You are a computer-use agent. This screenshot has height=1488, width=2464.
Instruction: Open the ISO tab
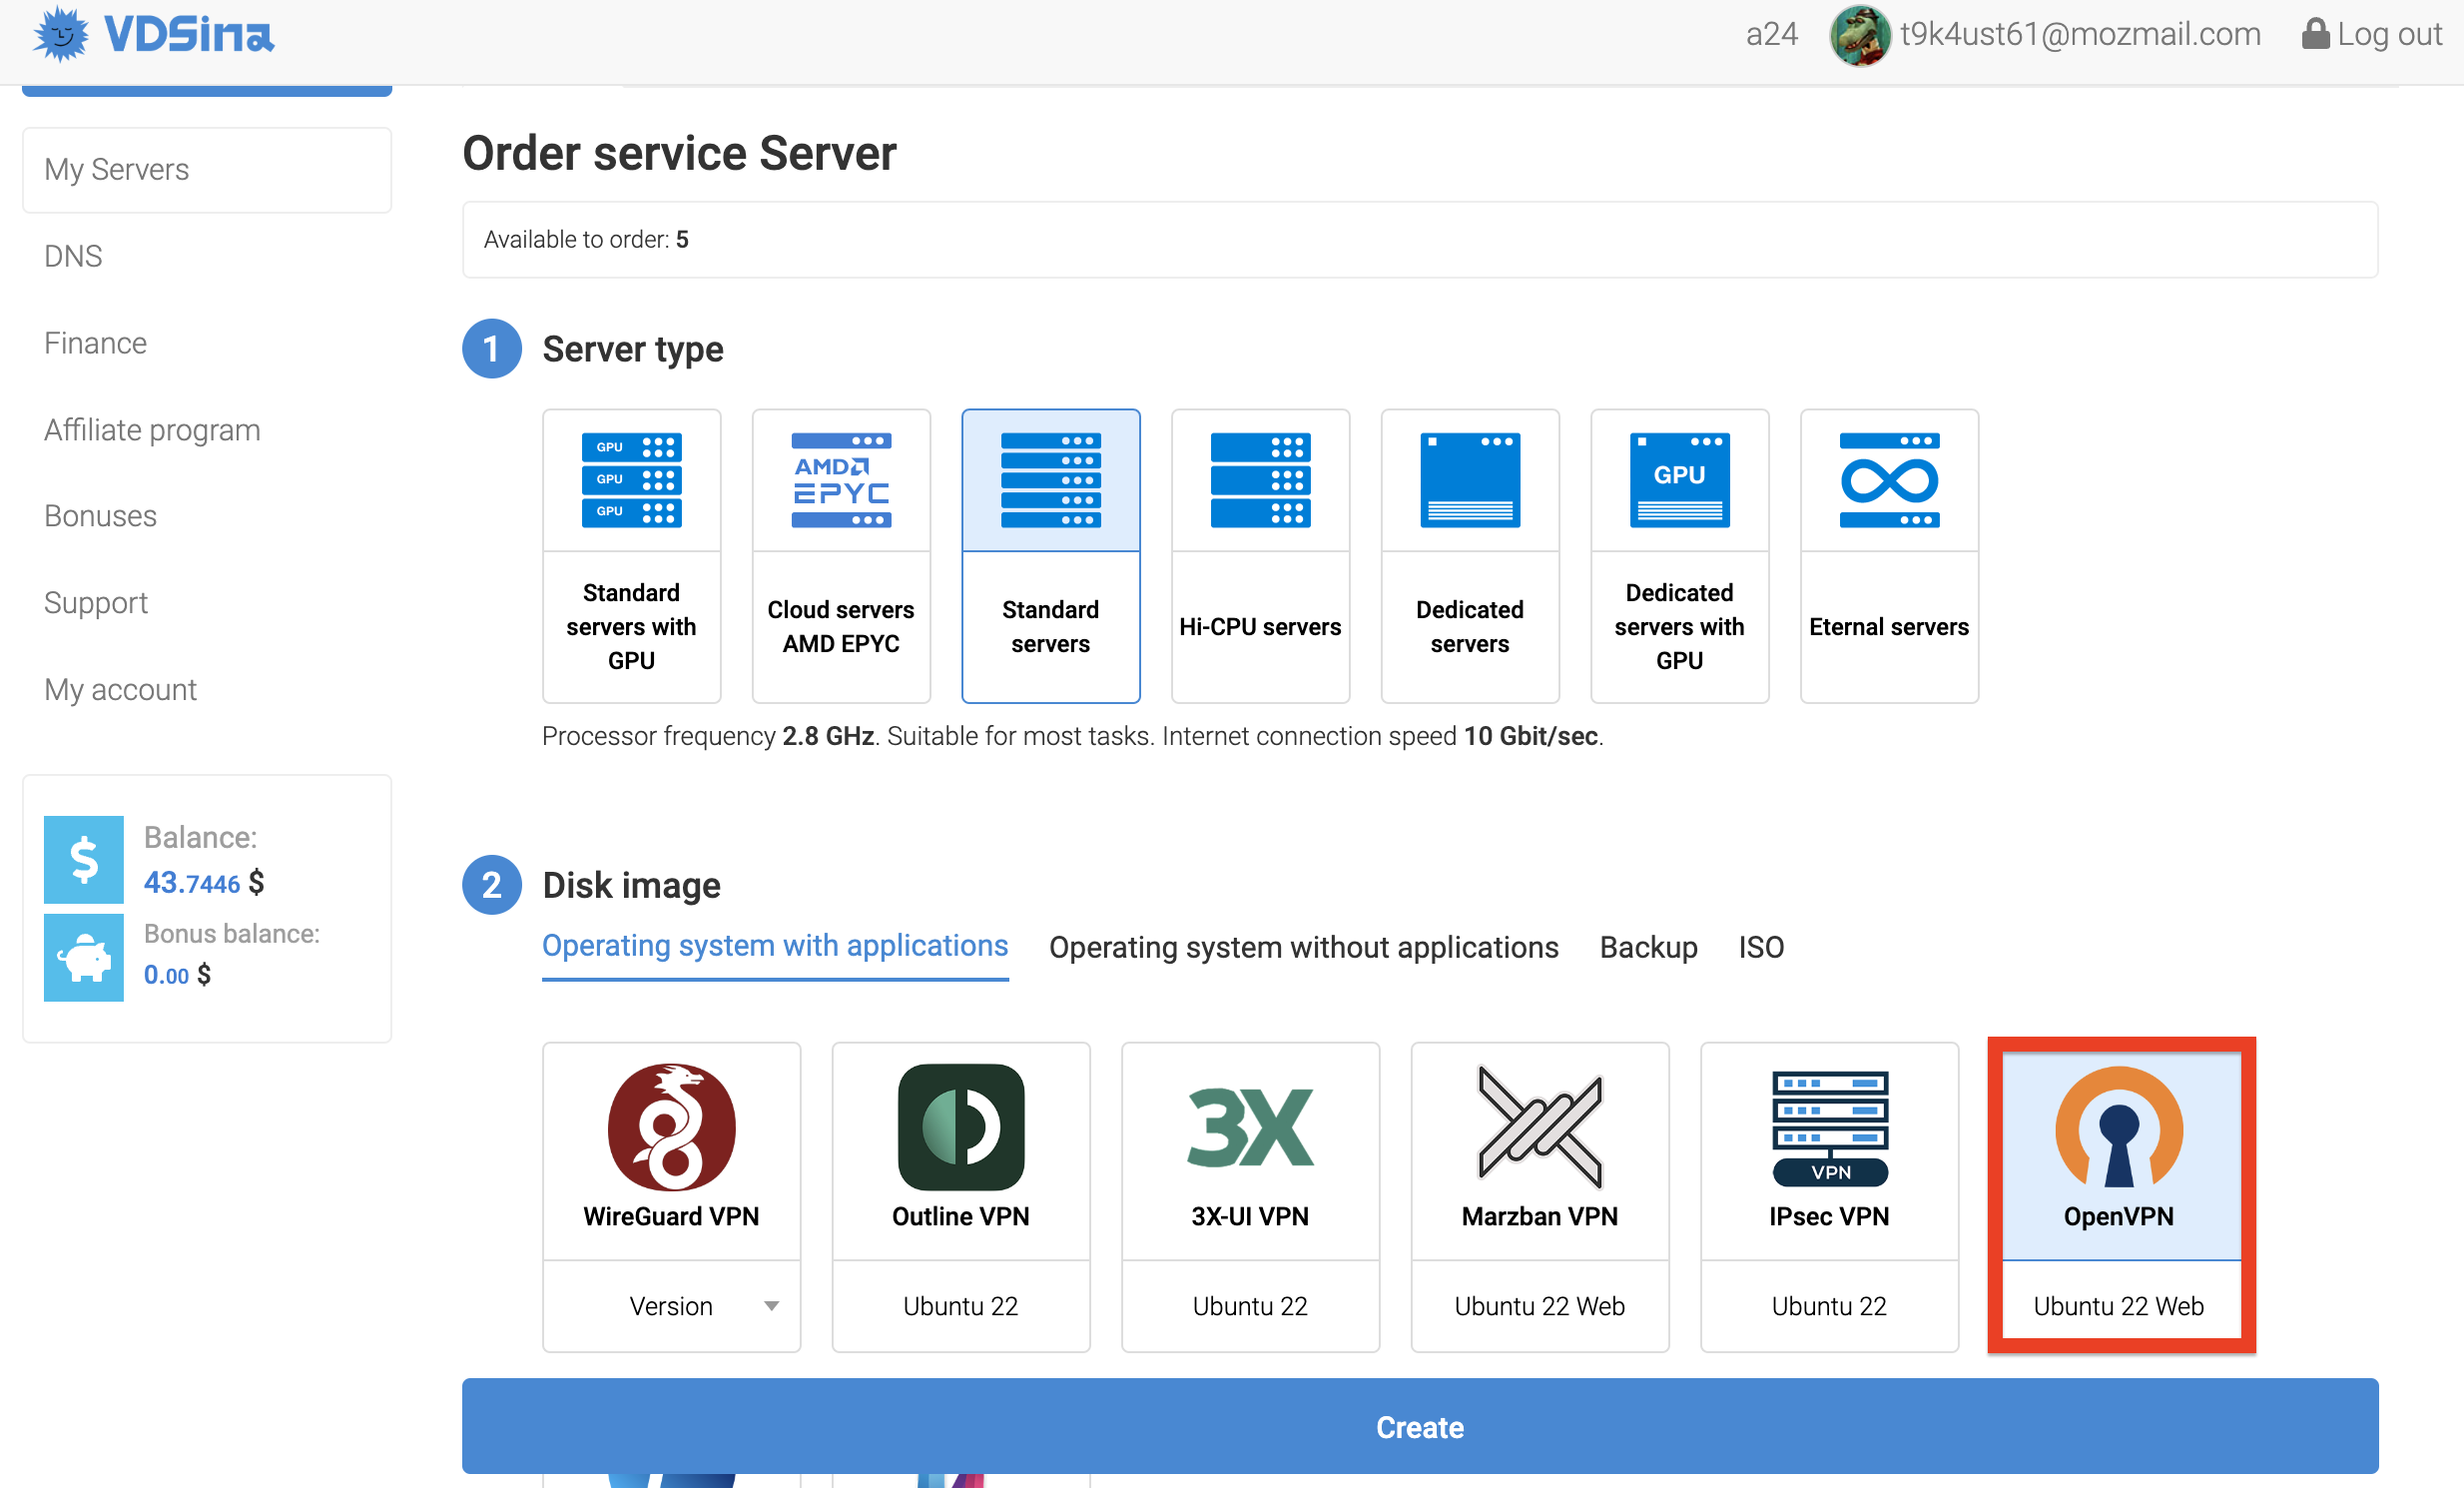(1761, 947)
